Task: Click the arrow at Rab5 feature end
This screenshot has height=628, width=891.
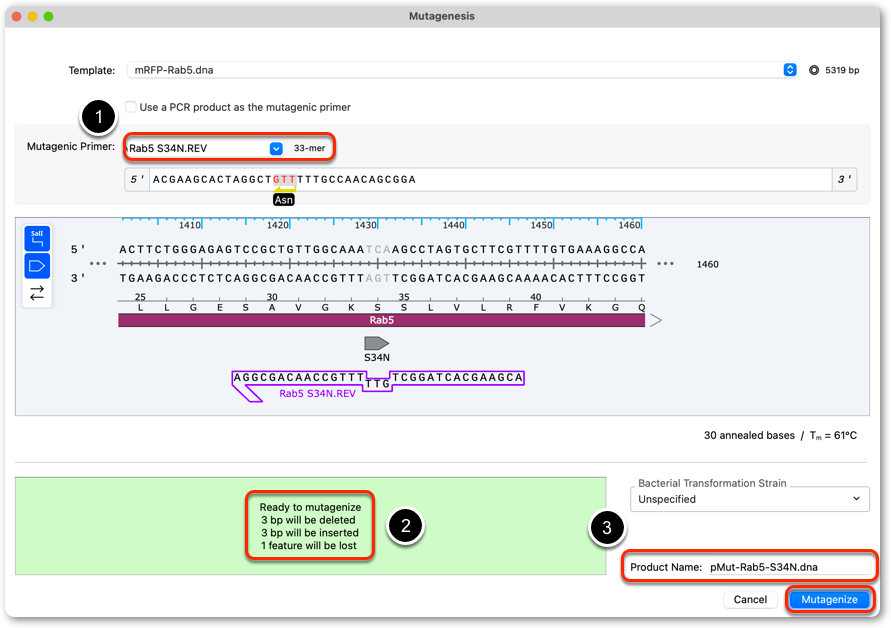Action: pos(656,321)
